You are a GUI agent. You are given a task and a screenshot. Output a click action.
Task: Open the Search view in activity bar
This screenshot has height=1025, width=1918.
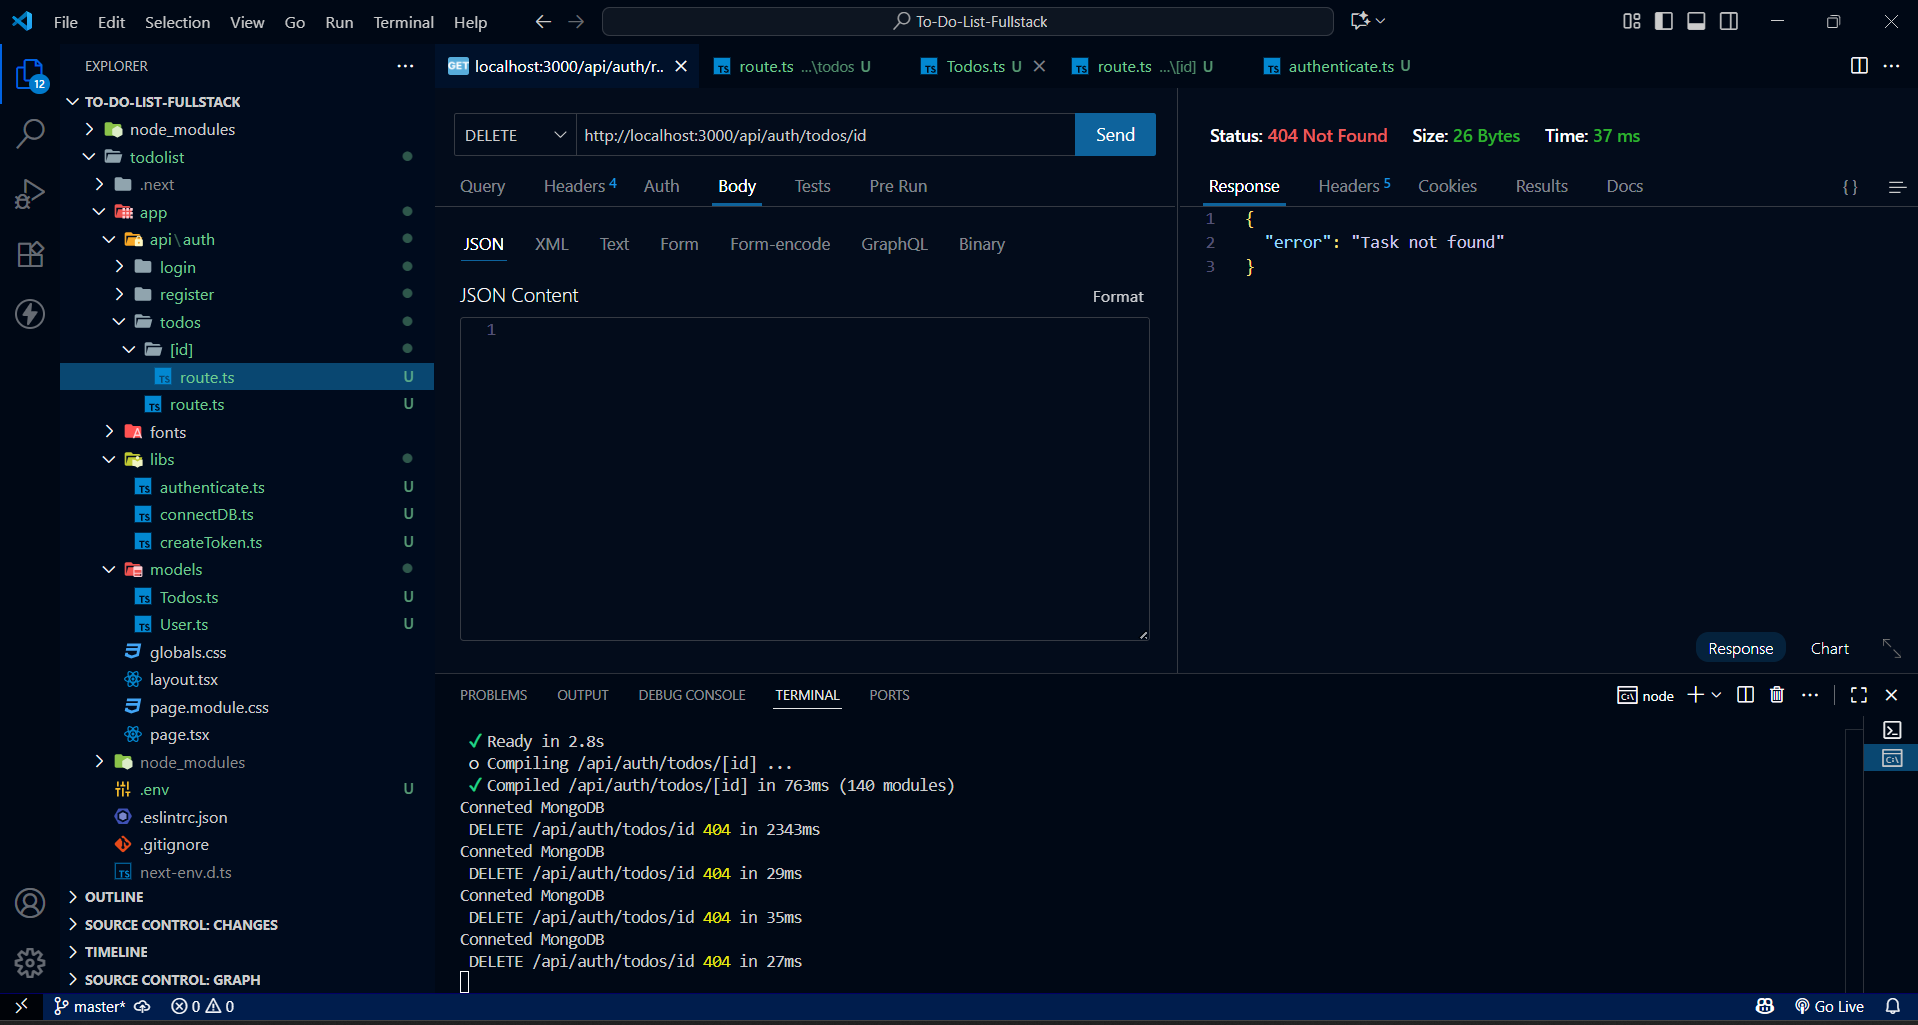[30, 133]
